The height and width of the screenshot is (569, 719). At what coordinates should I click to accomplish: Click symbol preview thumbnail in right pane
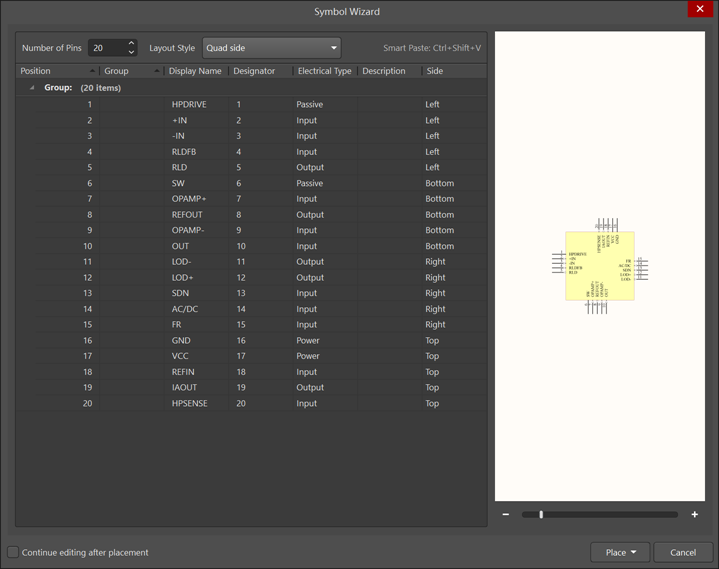pyautogui.click(x=599, y=266)
